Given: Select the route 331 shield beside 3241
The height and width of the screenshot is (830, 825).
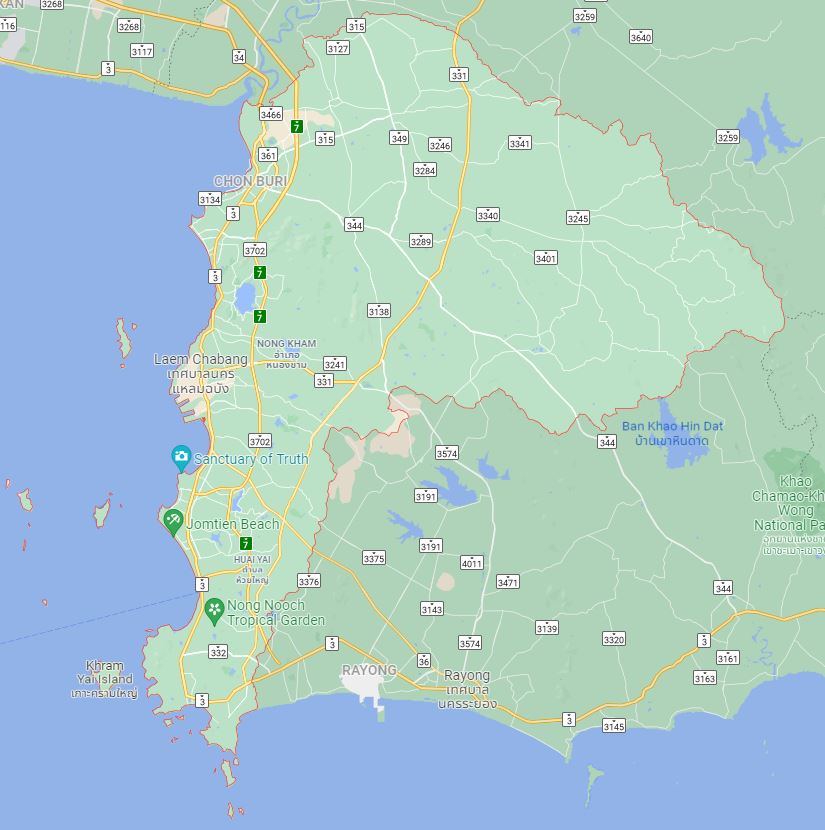Looking at the screenshot, I should pyautogui.click(x=324, y=381).
